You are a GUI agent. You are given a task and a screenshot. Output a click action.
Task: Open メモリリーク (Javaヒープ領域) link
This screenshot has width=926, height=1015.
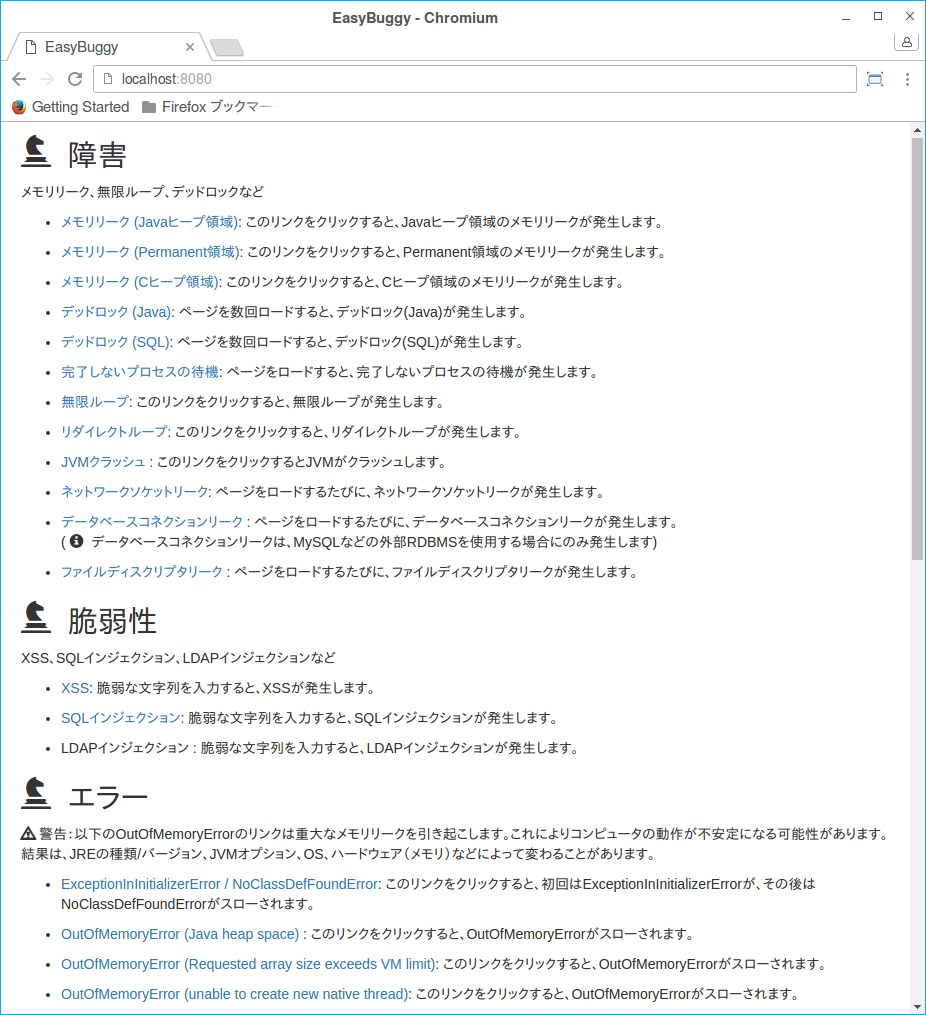click(149, 222)
